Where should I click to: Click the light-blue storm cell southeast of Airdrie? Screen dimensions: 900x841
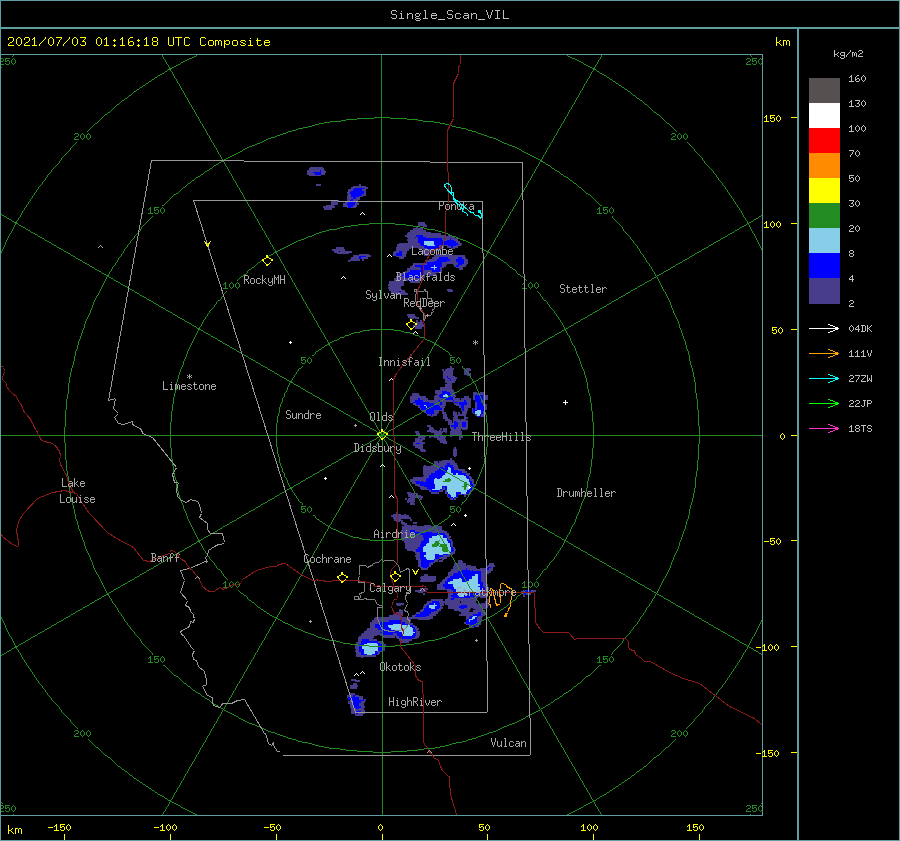[x=435, y=547]
